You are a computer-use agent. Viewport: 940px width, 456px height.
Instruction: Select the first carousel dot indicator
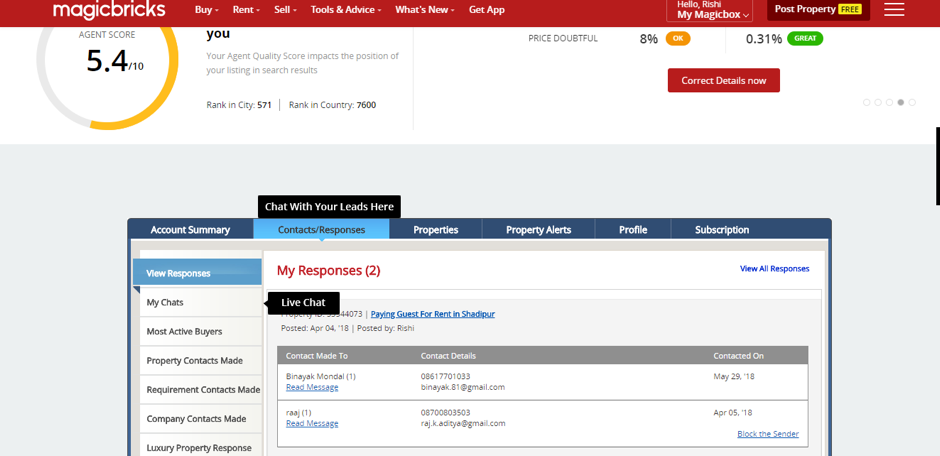point(867,102)
